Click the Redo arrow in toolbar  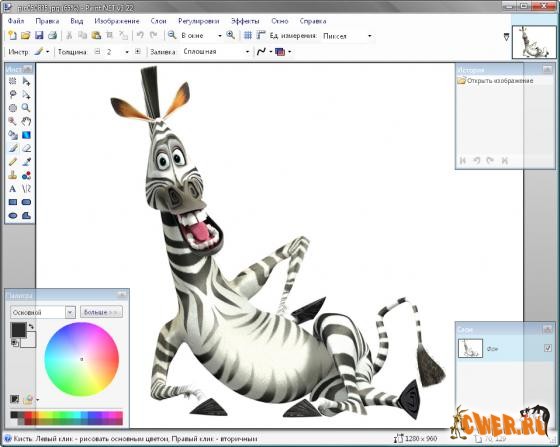point(154,35)
